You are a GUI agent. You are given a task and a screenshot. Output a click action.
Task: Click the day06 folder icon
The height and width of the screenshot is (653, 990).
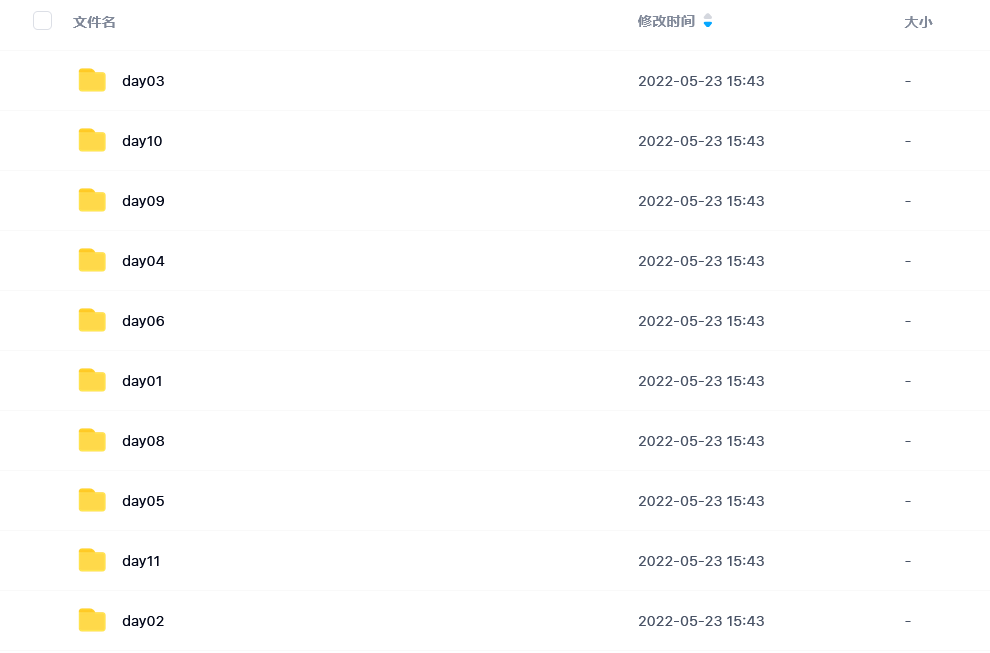(x=92, y=320)
